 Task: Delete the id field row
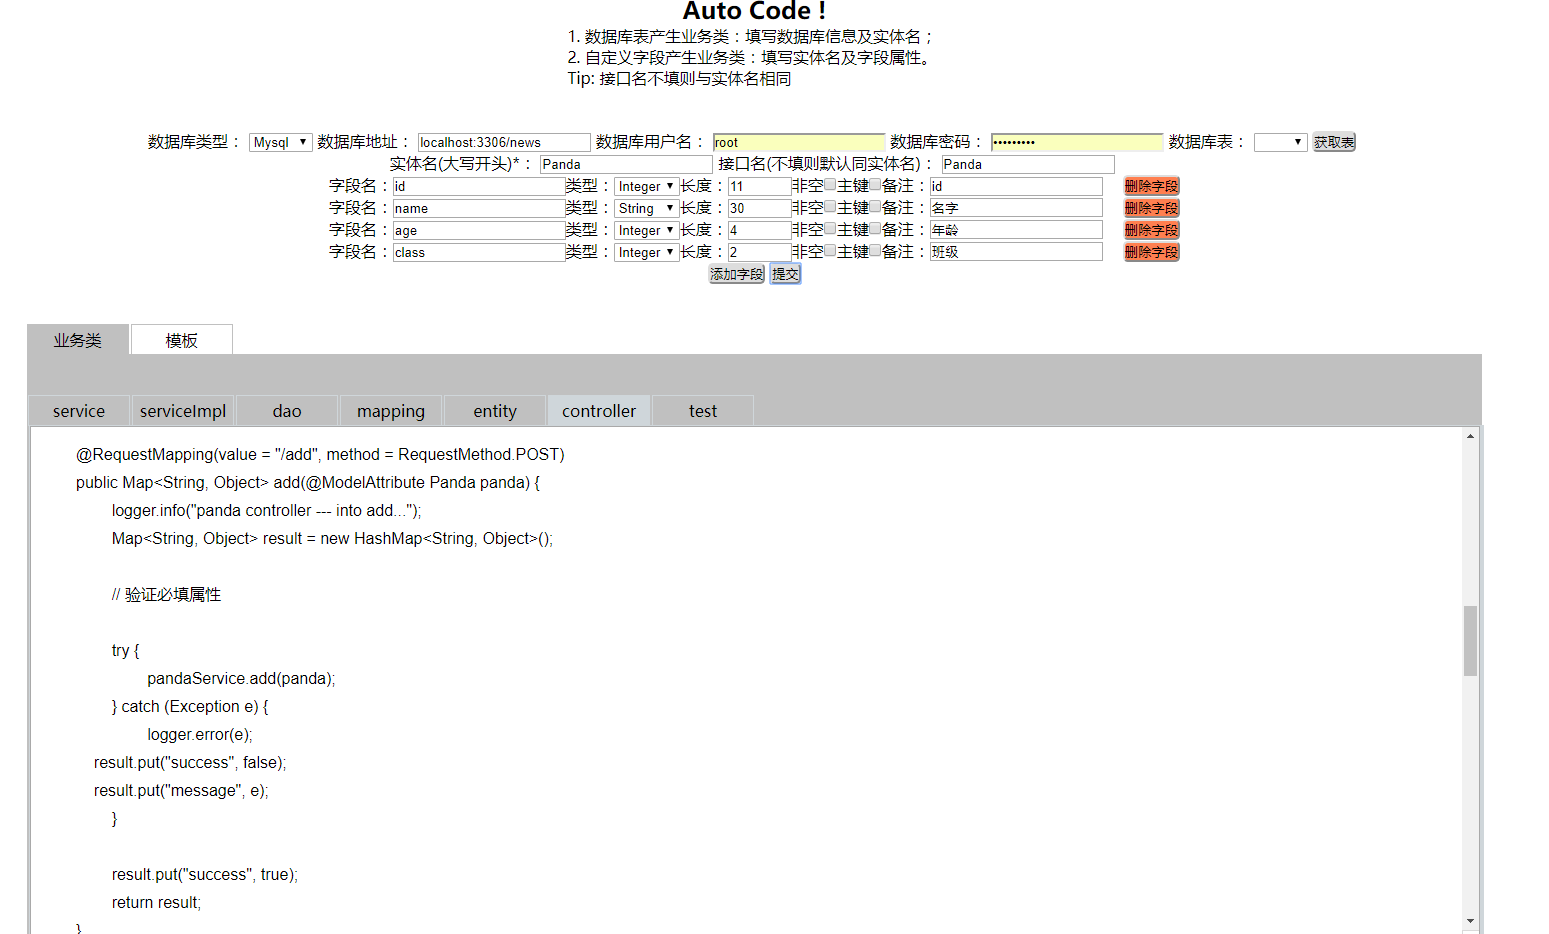[x=1152, y=186]
